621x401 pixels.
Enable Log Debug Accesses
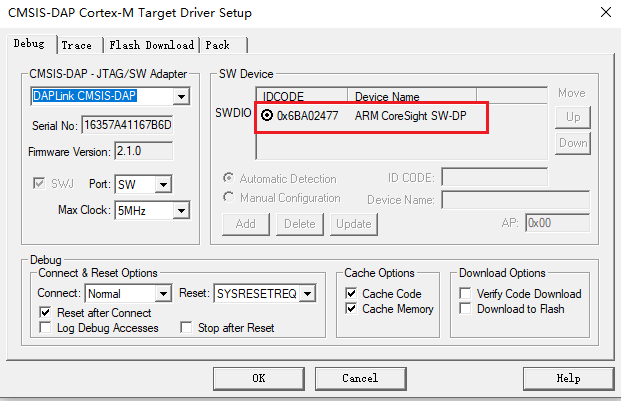coord(45,328)
